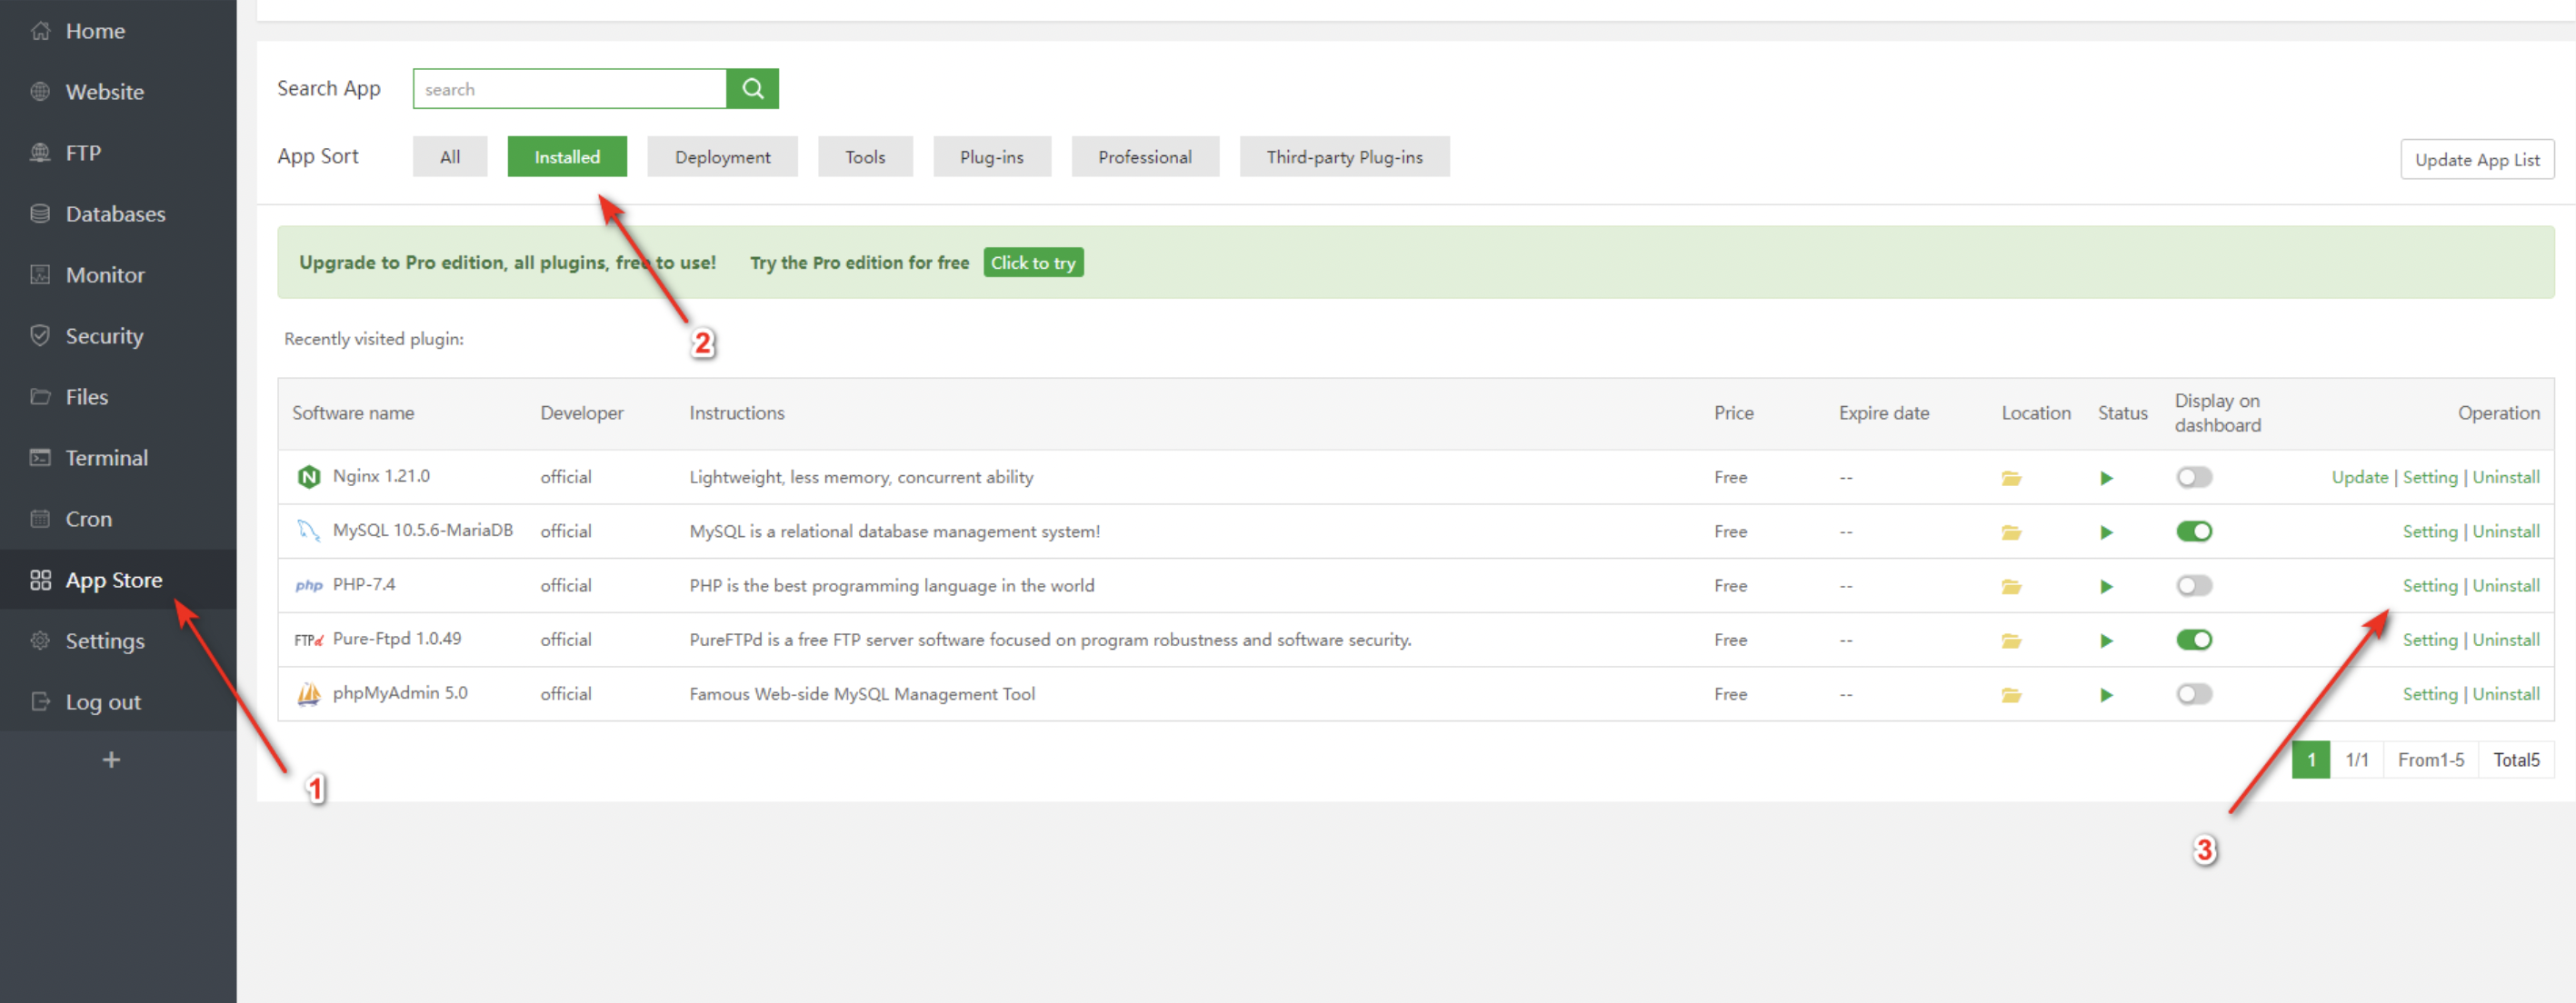The width and height of the screenshot is (2576, 1003).
Task: Click the Update App List button
Action: pos(2477,160)
